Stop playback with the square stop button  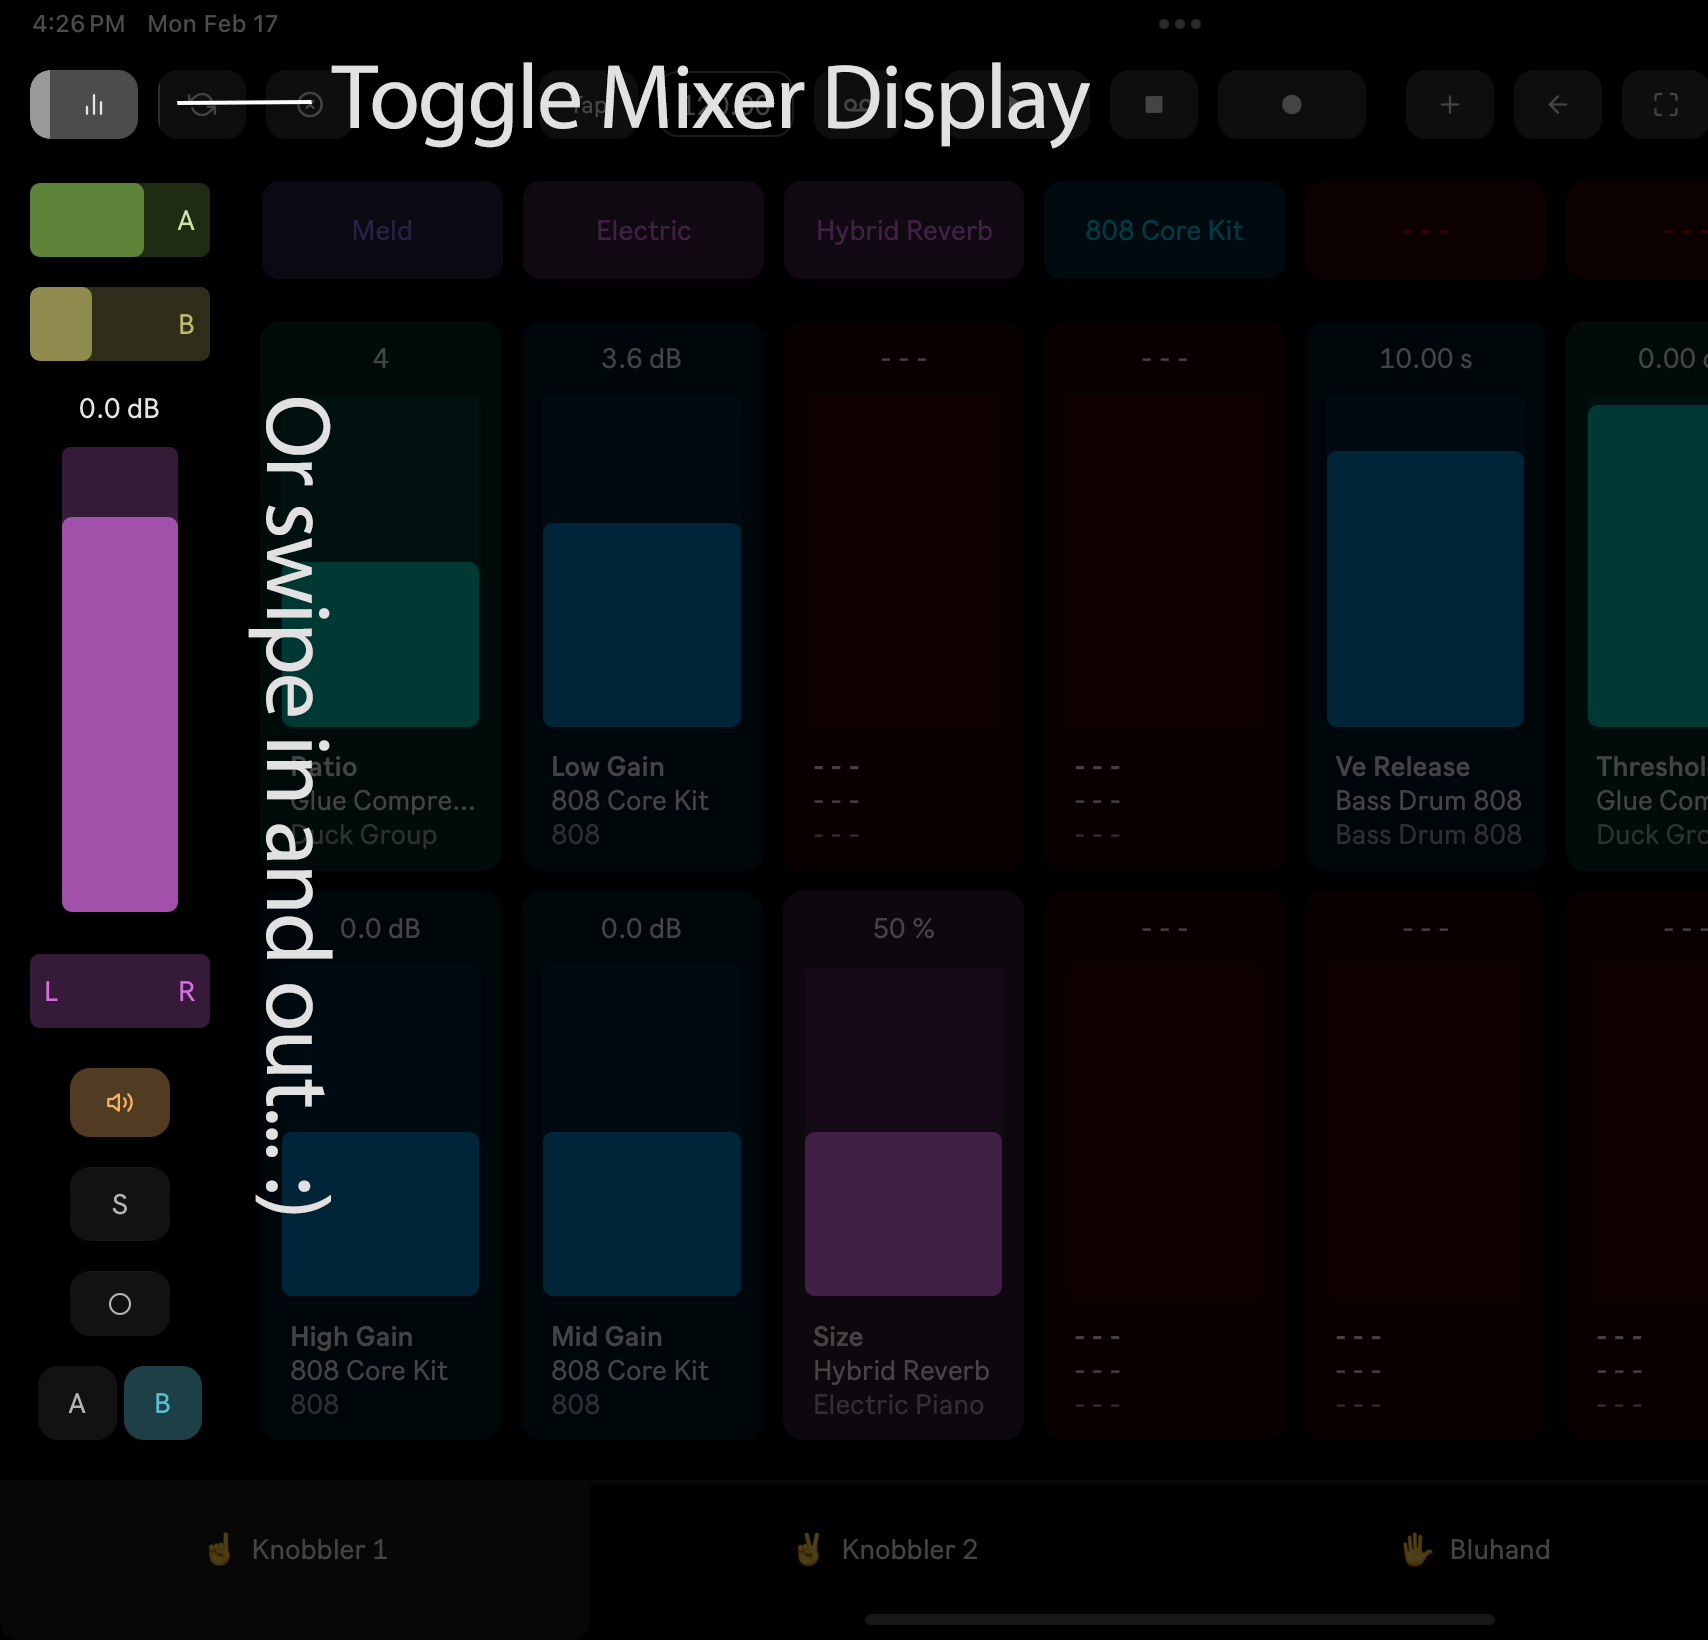pyautogui.click(x=1154, y=104)
